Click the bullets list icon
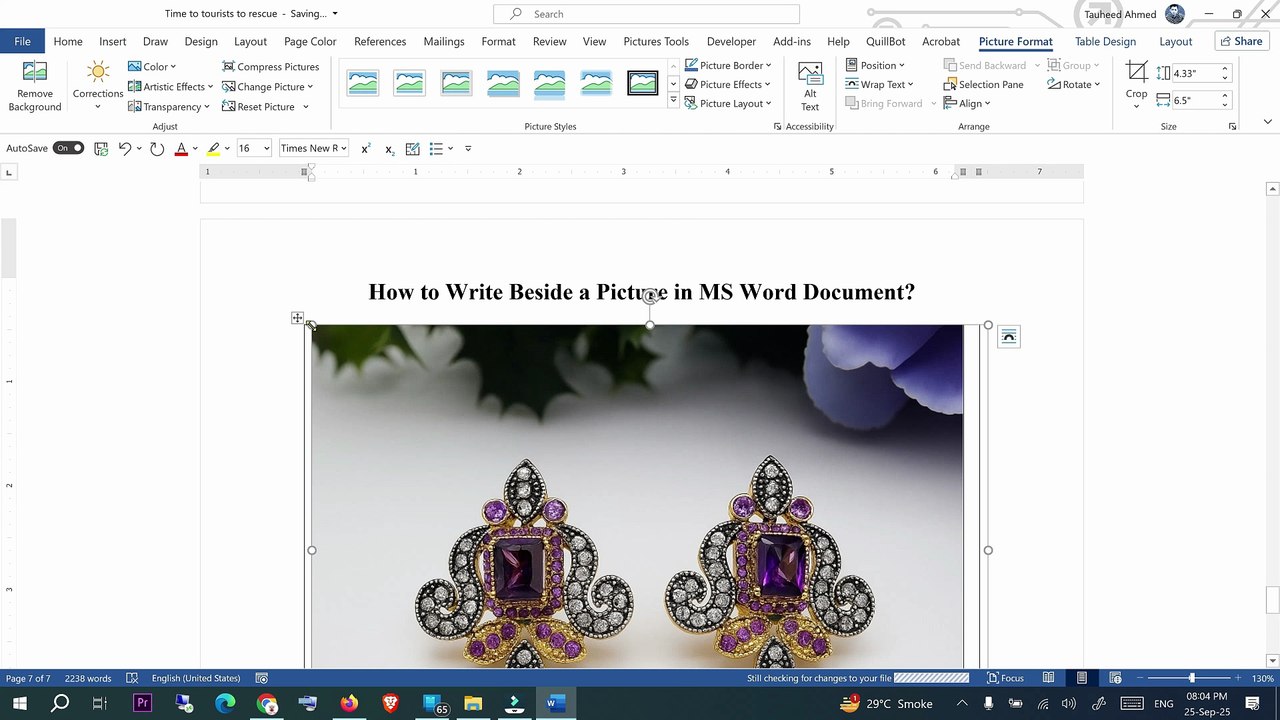This screenshot has width=1280, height=720. (436, 148)
